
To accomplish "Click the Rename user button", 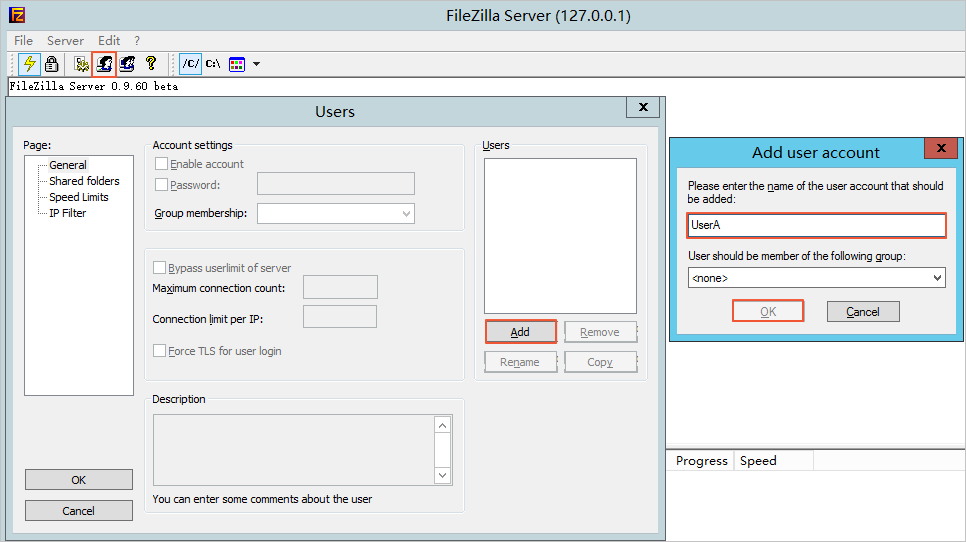I will pyautogui.click(x=520, y=362).
